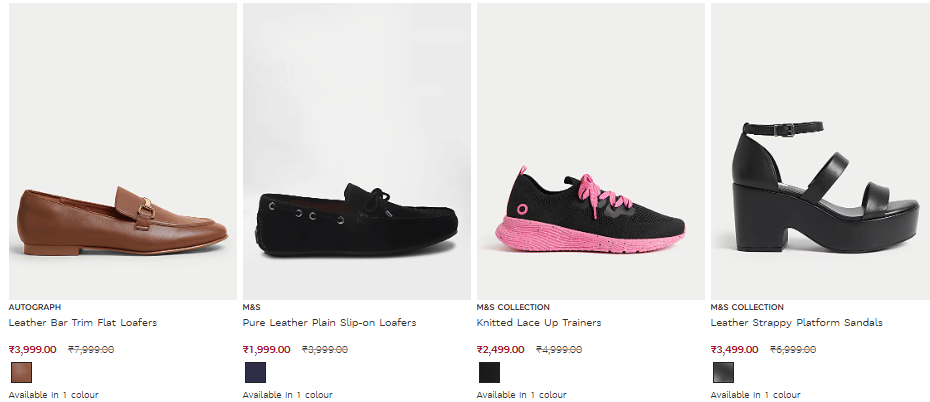Click the ₹3,499.00 sandals price
The width and height of the screenshot is (930, 402).
[735, 350]
